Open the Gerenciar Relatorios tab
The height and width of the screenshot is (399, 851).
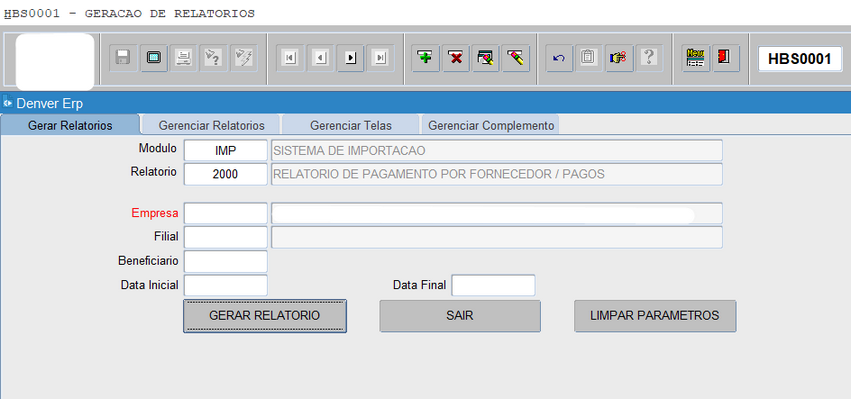pos(212,125)
